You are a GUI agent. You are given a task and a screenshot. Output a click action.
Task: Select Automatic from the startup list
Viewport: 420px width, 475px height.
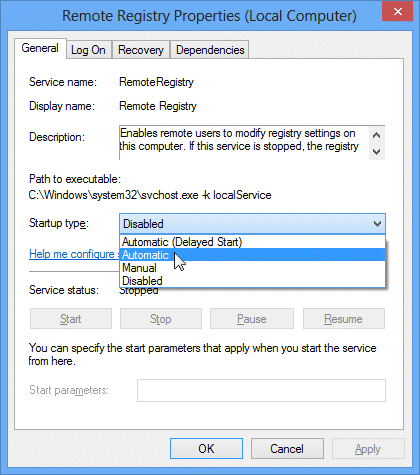click(252, 255)
